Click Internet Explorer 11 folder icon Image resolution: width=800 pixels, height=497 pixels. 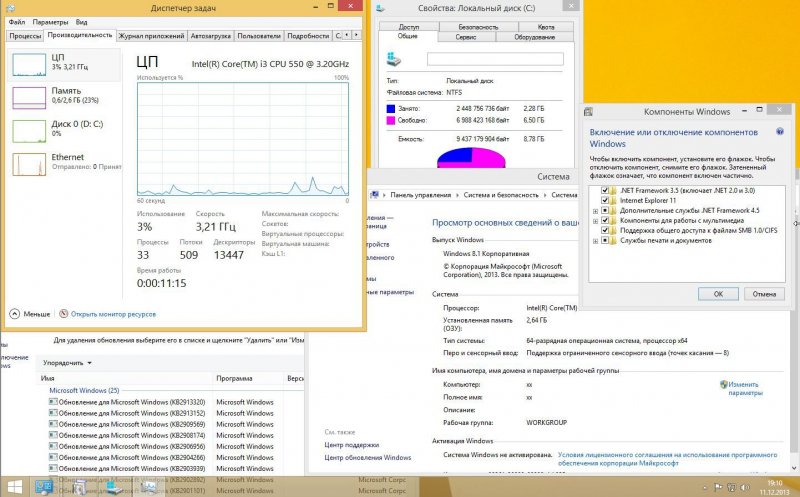pyautogui.click(x=614, y=200)
